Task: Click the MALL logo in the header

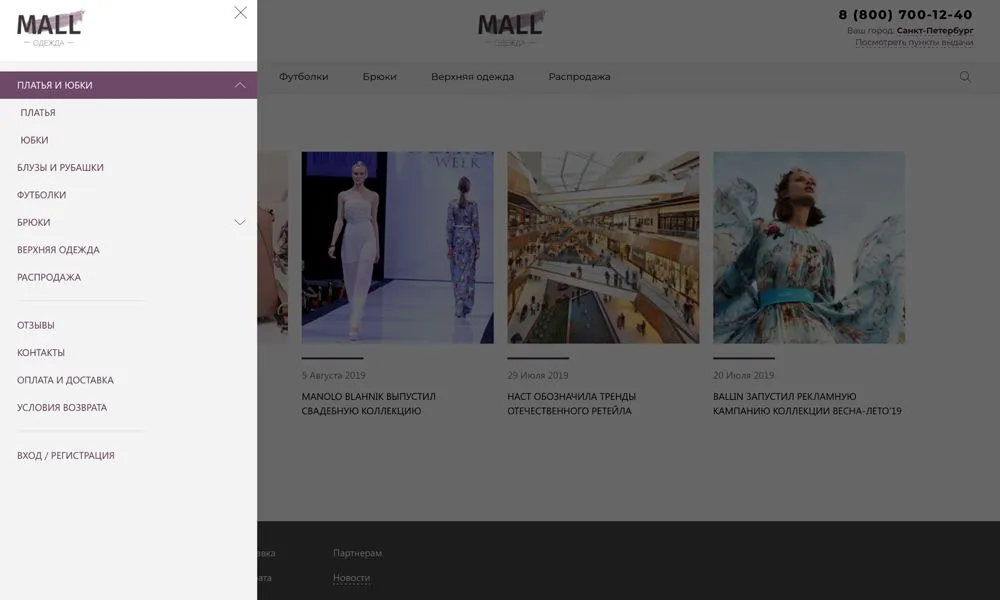Action: [x=510, y=25]
